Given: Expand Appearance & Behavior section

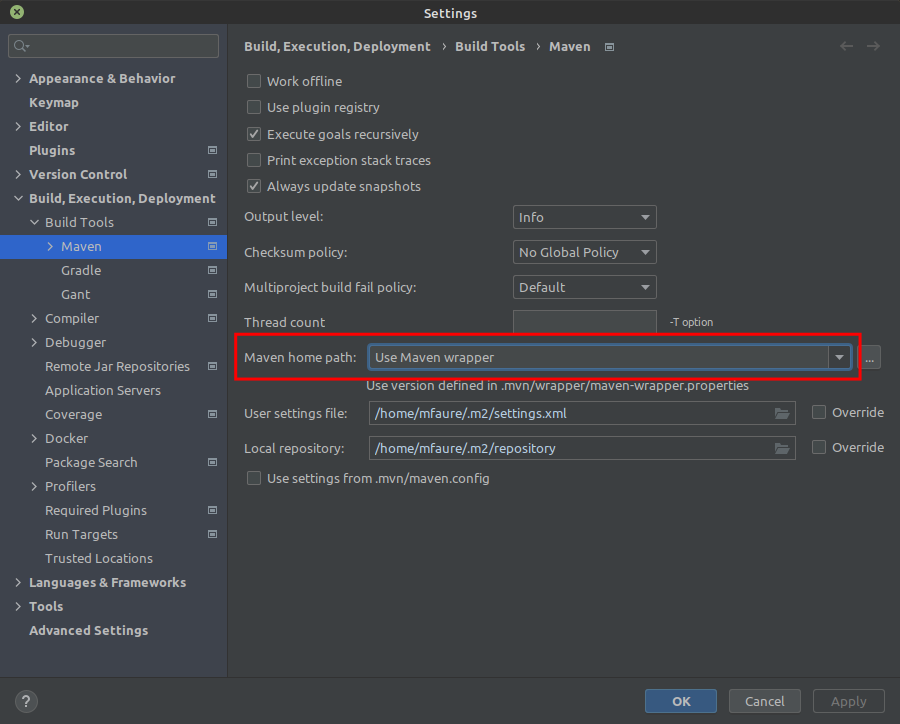Looking at the screenshot, I should 18,79.
